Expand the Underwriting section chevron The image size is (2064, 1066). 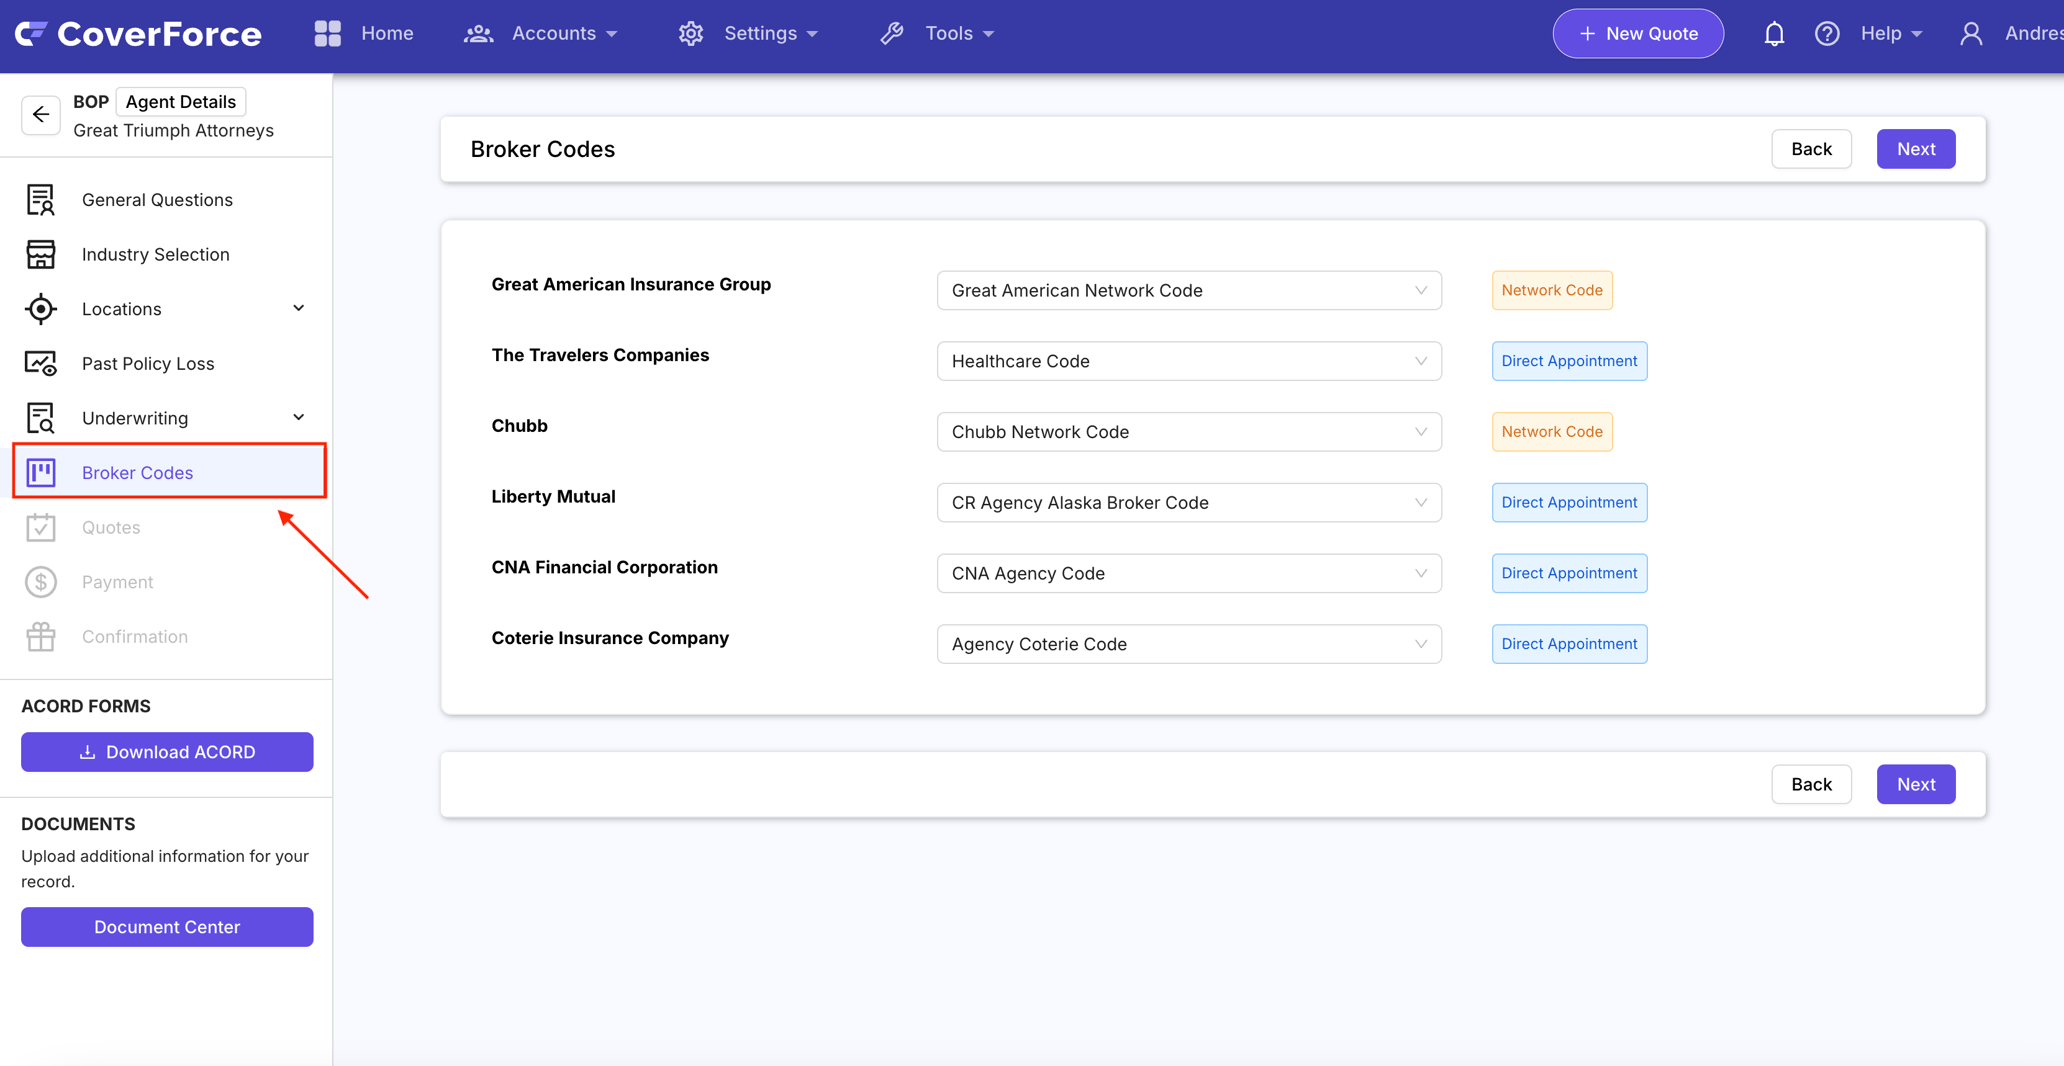(298, 417)
